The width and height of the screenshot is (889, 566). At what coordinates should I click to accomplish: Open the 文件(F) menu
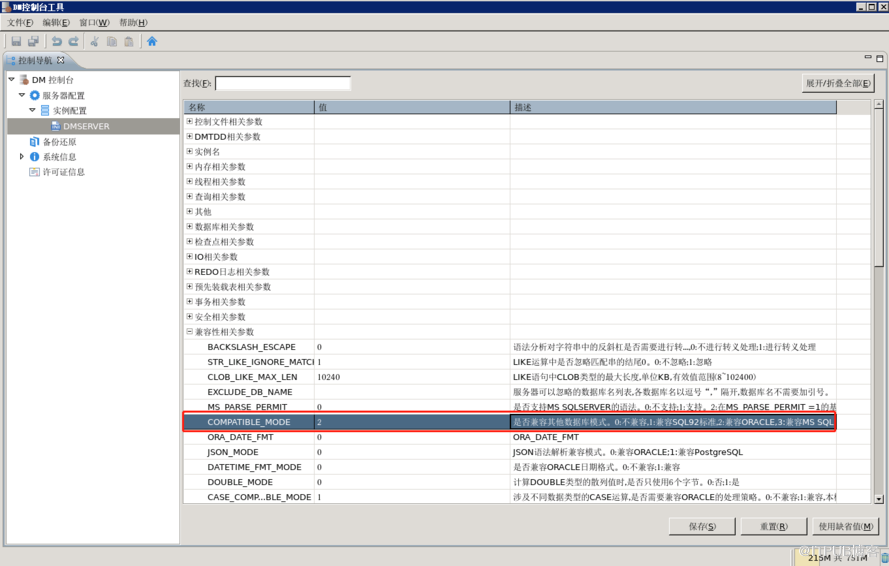[x=20, y=22]
